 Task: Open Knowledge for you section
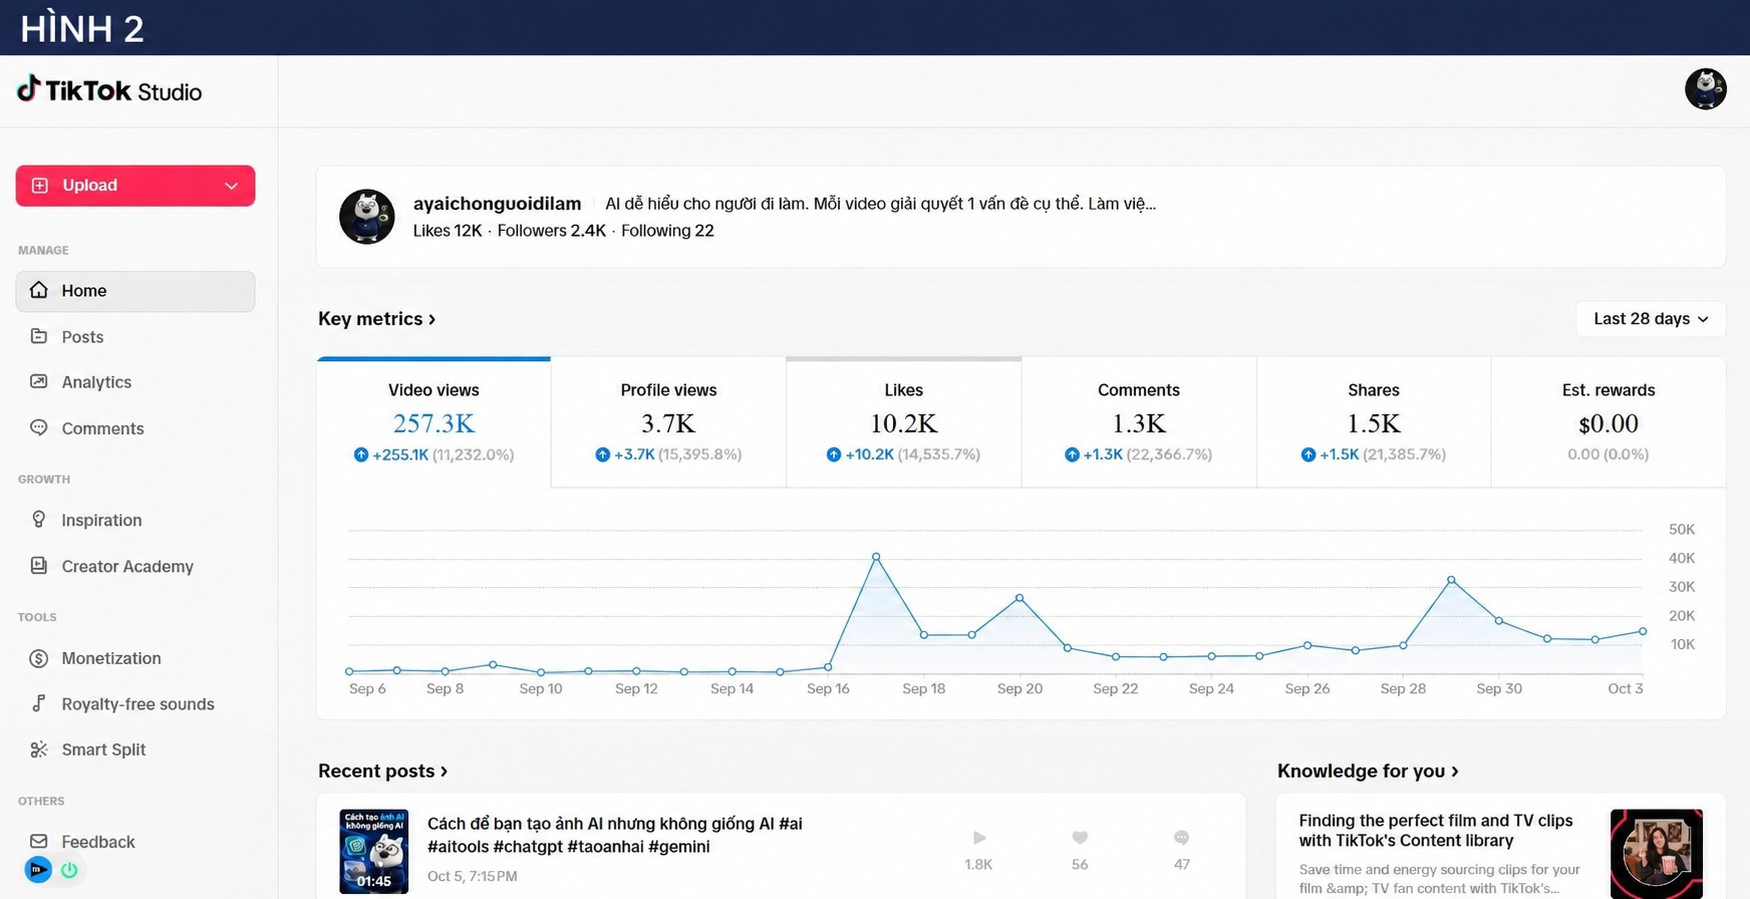point(1368,771)
